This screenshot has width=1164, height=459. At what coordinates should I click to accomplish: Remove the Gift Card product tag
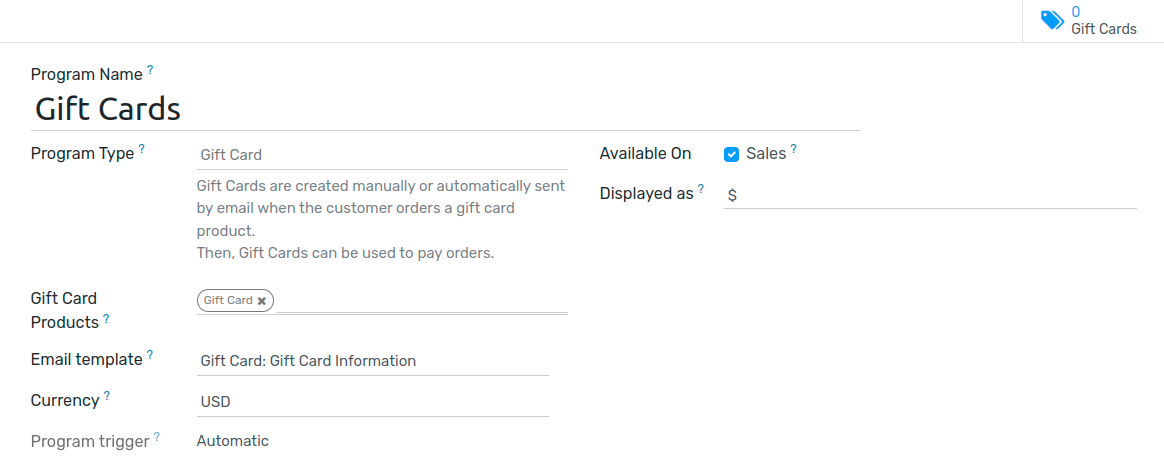[262, 301]
